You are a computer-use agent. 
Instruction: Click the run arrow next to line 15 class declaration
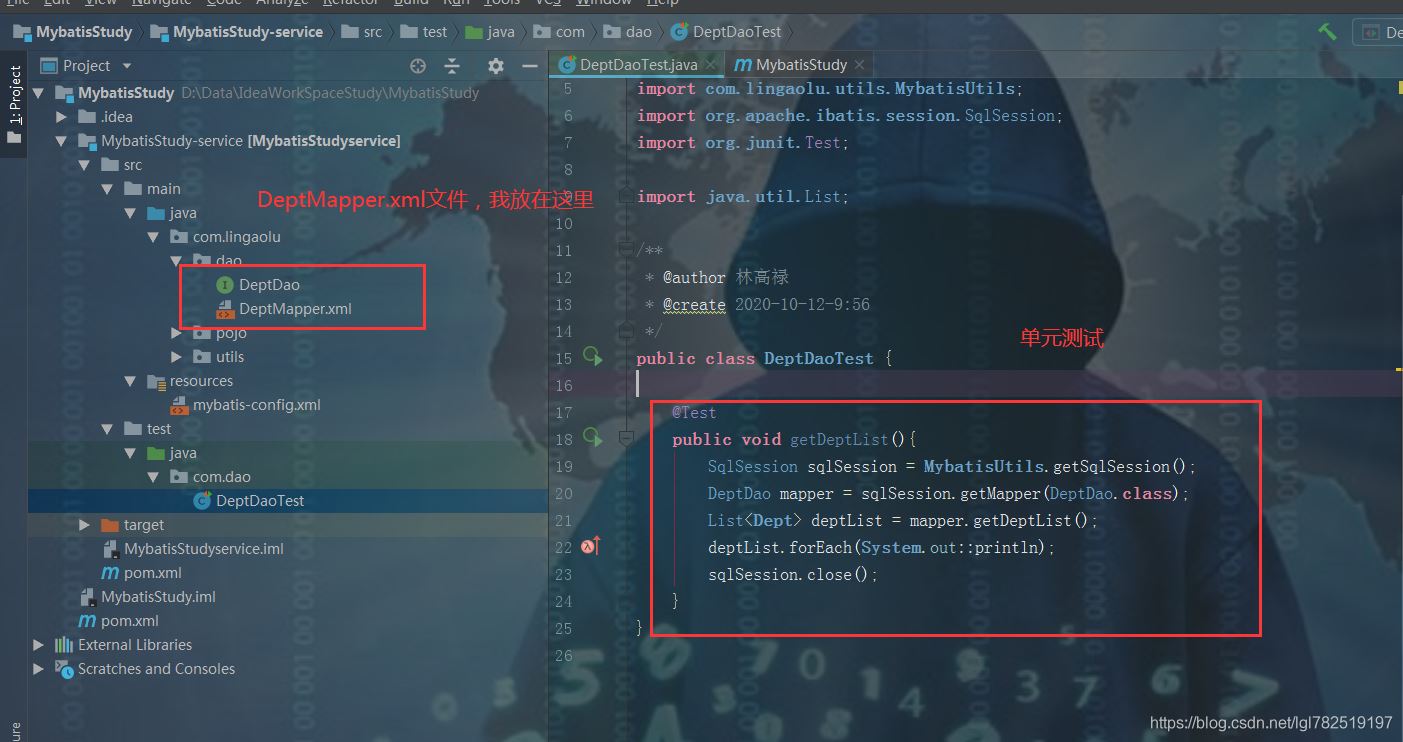pos(593,357)
